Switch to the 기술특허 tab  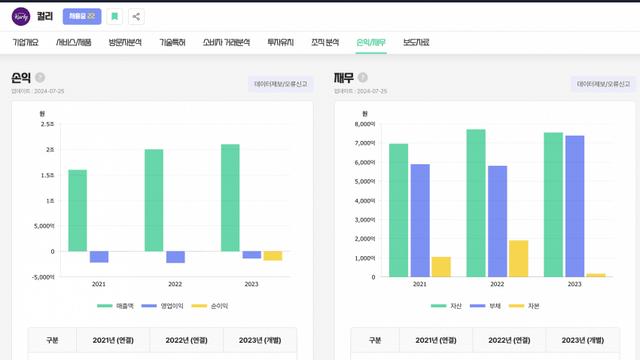tap(172, 42)
